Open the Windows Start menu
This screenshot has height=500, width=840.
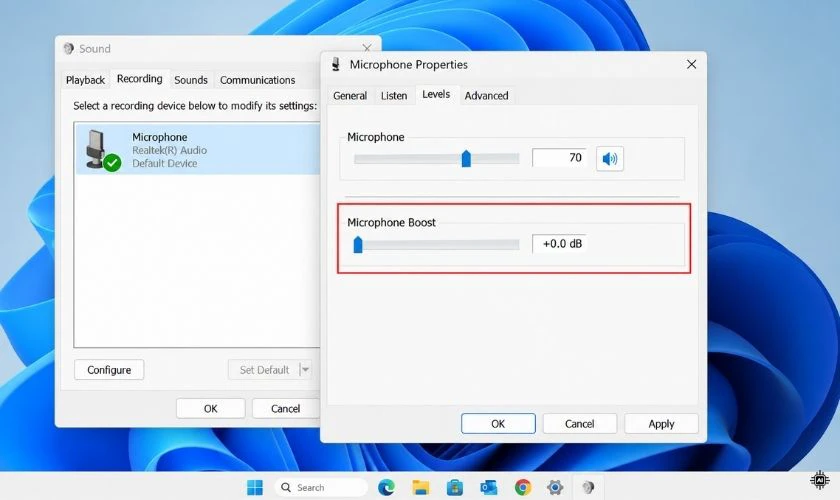[x=254, y=487]
